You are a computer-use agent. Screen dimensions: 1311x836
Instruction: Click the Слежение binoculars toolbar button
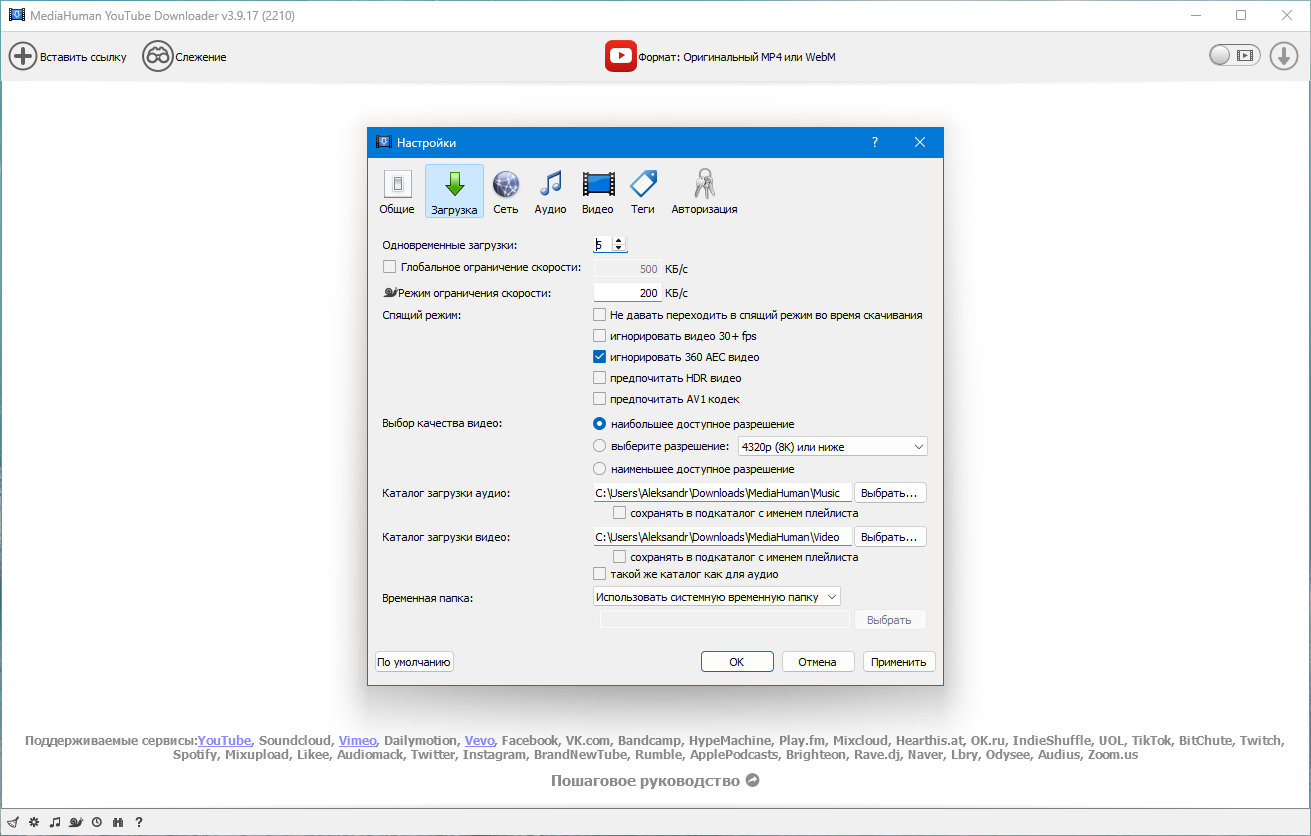coord(185,56)
